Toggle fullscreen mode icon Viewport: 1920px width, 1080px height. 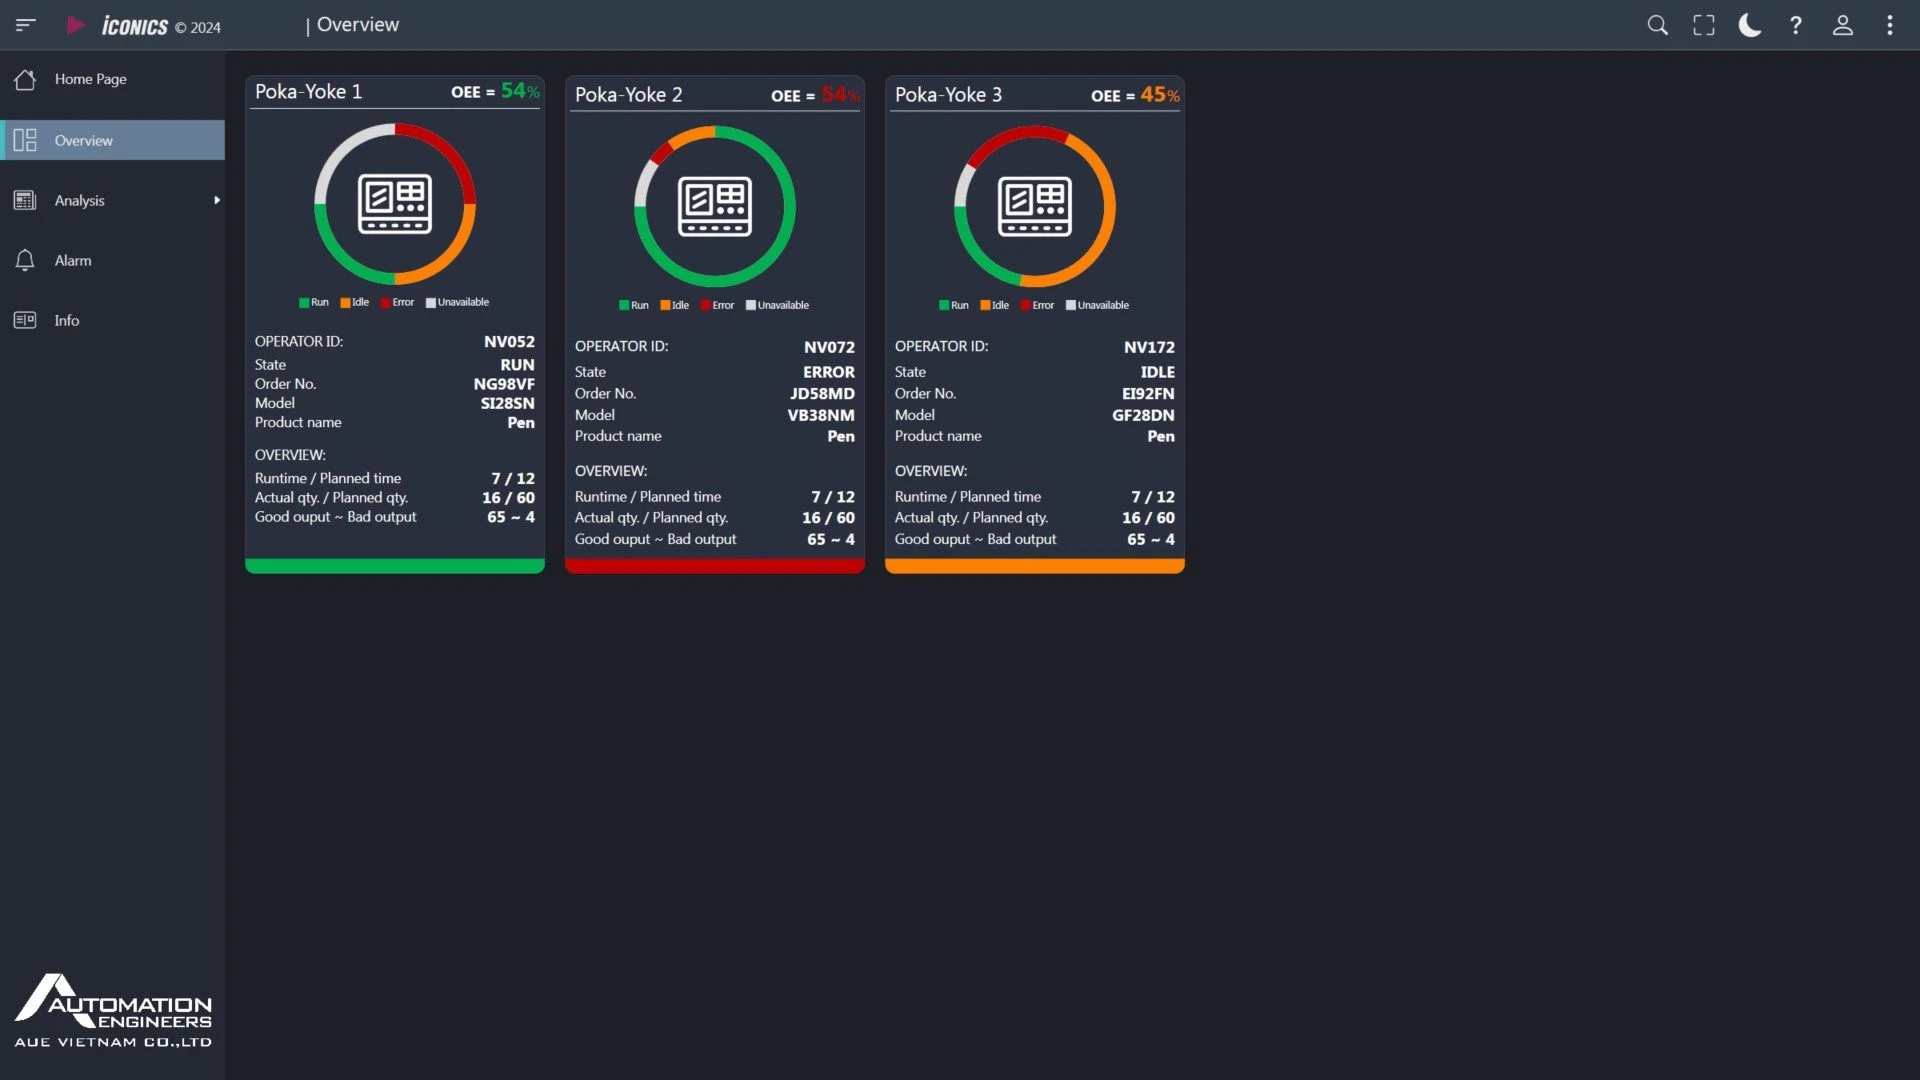pos(1703,25)
